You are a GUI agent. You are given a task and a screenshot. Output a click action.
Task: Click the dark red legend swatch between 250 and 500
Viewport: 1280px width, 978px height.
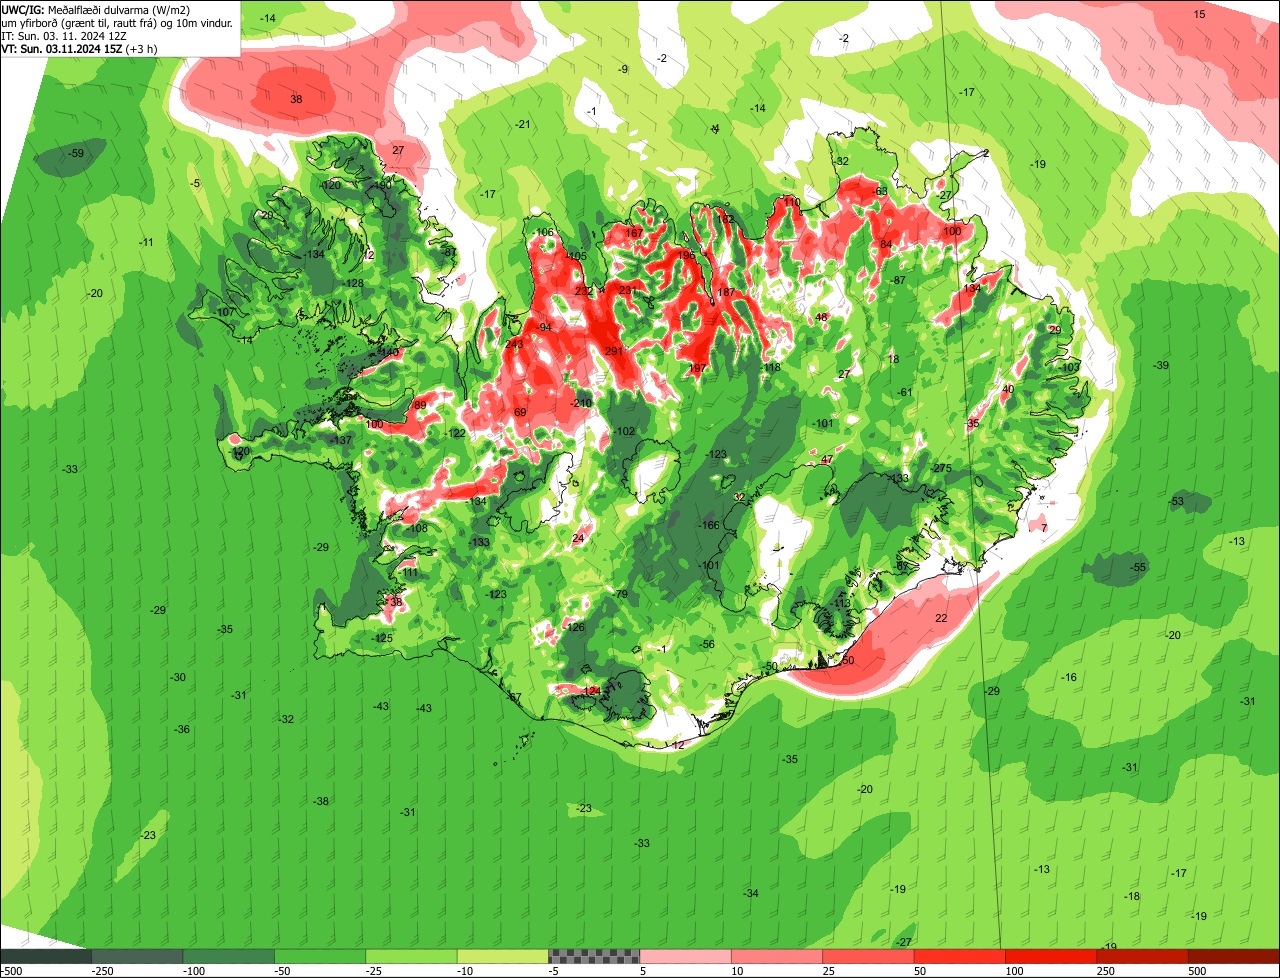coord(1142,956)
